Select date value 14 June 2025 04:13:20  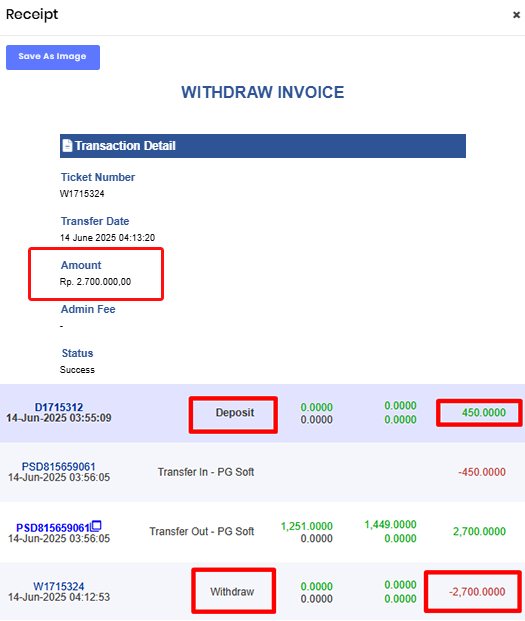[107, 238]
